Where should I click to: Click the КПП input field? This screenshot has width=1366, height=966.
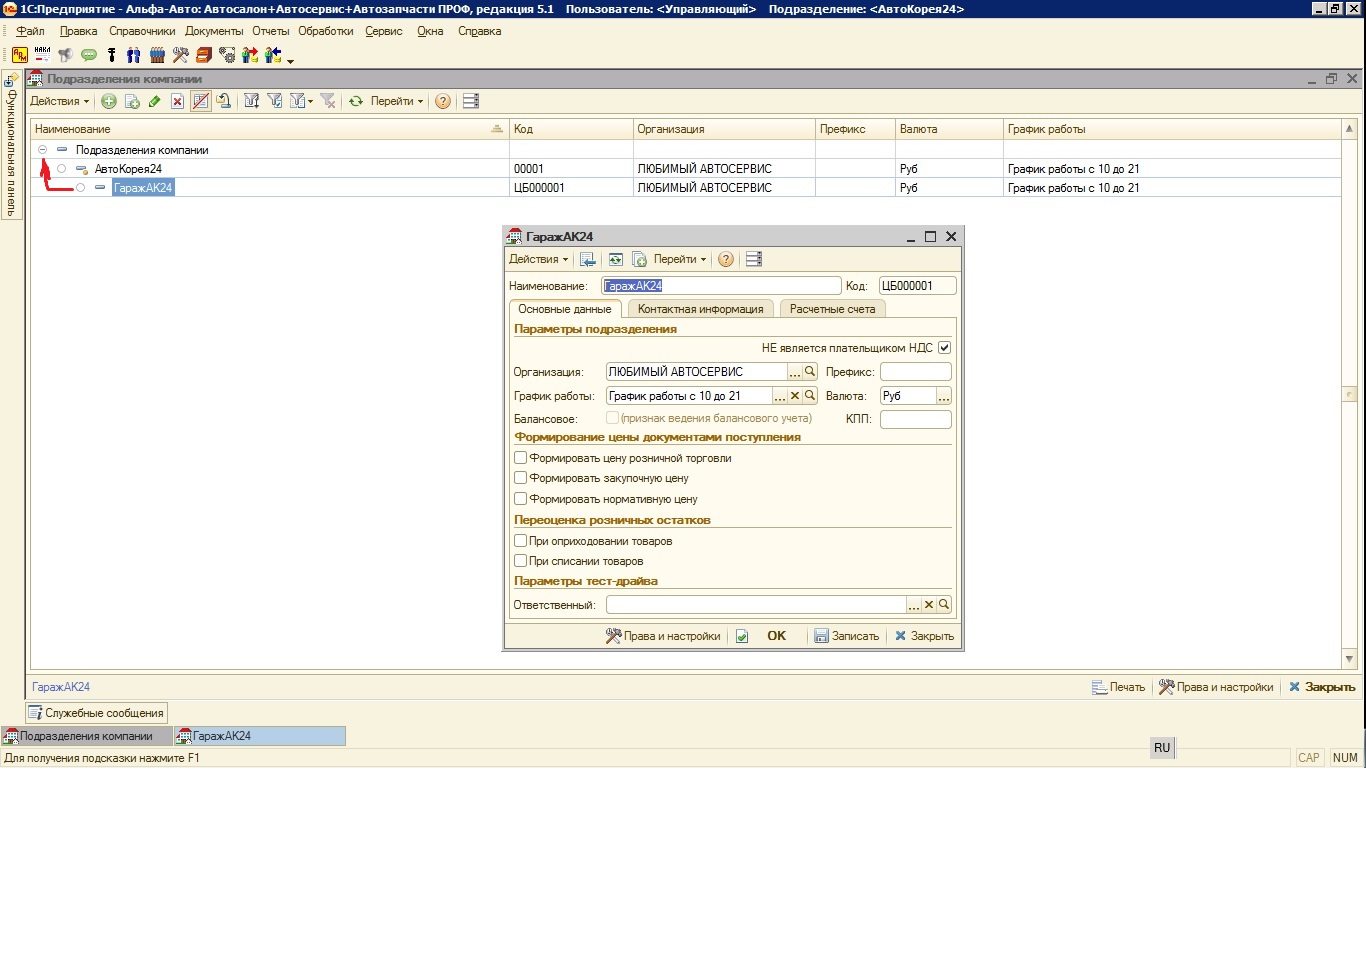(916, 419)
